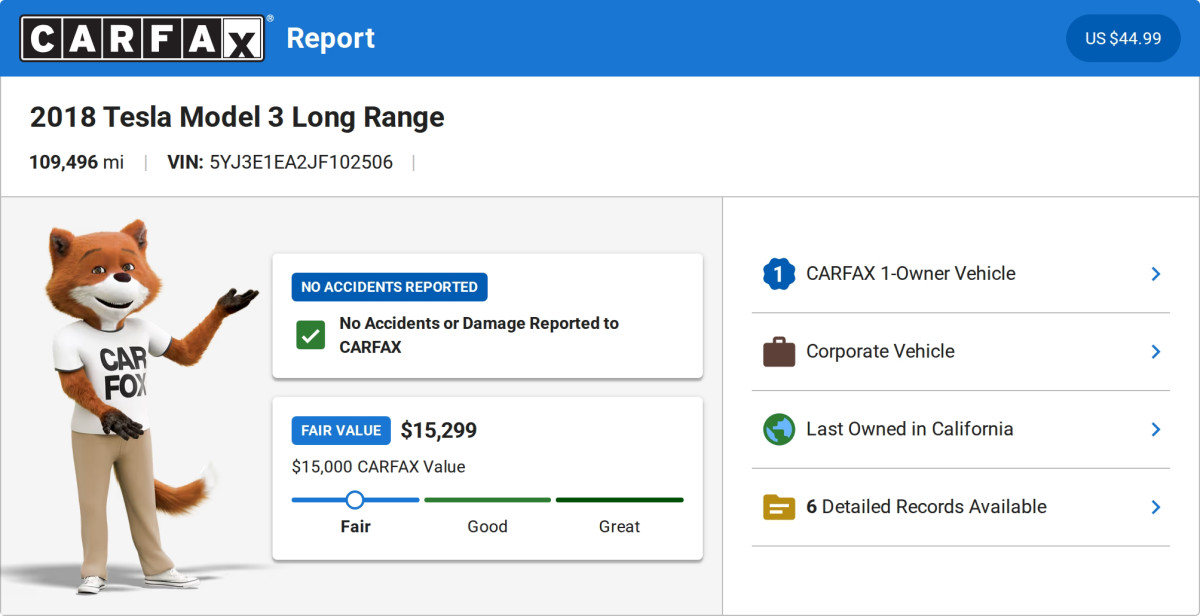
Task: Expand CARFAX 1-Owner Vehicle chevron
Action: tap(1156, 274)
